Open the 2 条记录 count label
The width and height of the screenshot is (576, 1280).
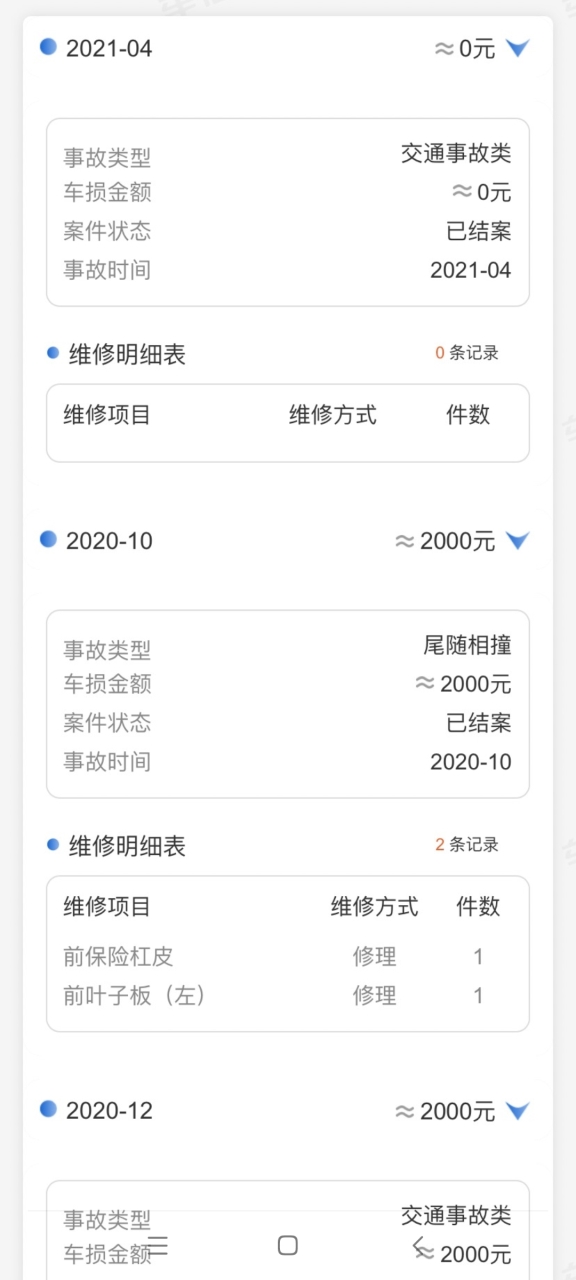(467, 844)
